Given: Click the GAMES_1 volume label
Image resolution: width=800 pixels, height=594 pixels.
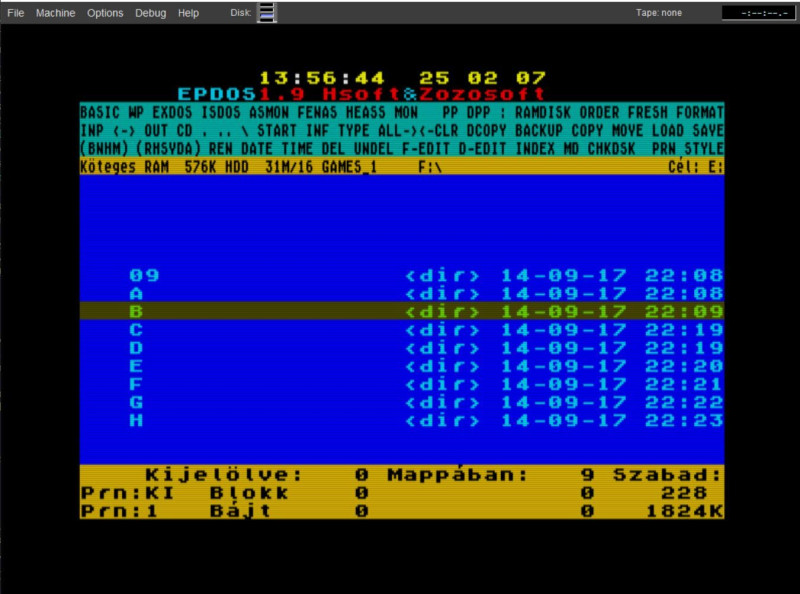Looking at the screenshot, I should pyautogui.click(x=349, y=167).
